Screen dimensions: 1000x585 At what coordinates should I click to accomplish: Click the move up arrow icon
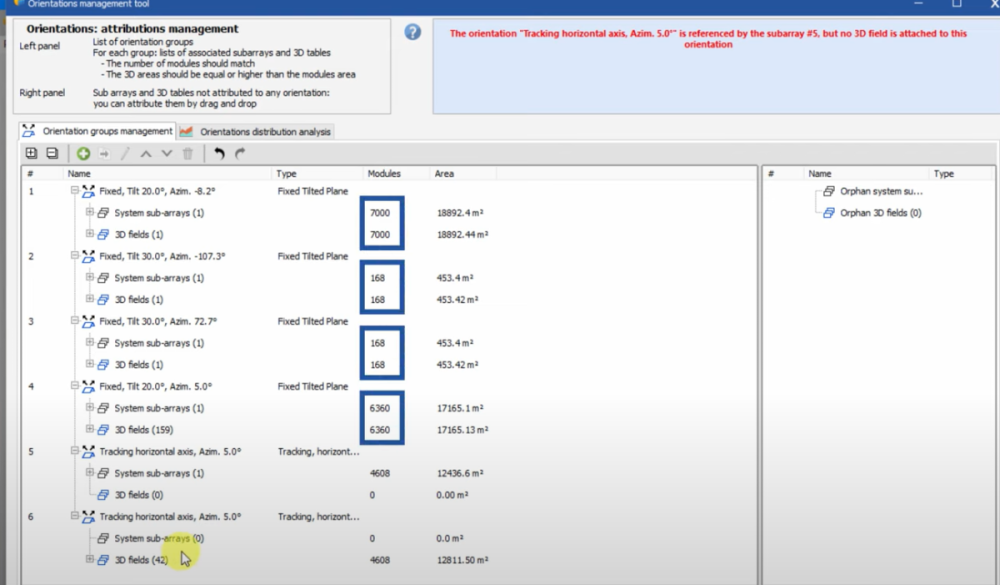146,153
